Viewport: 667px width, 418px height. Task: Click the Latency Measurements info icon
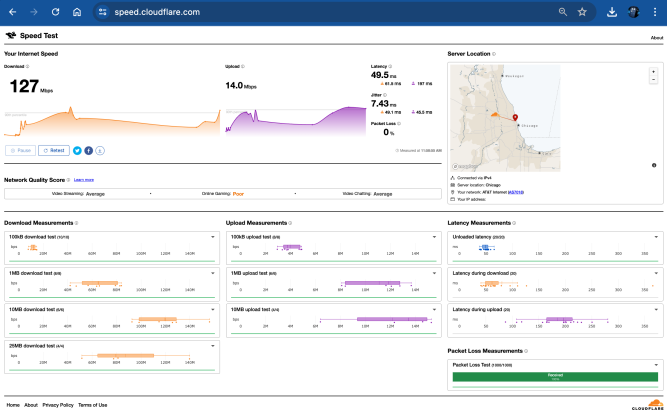point(514,223)
